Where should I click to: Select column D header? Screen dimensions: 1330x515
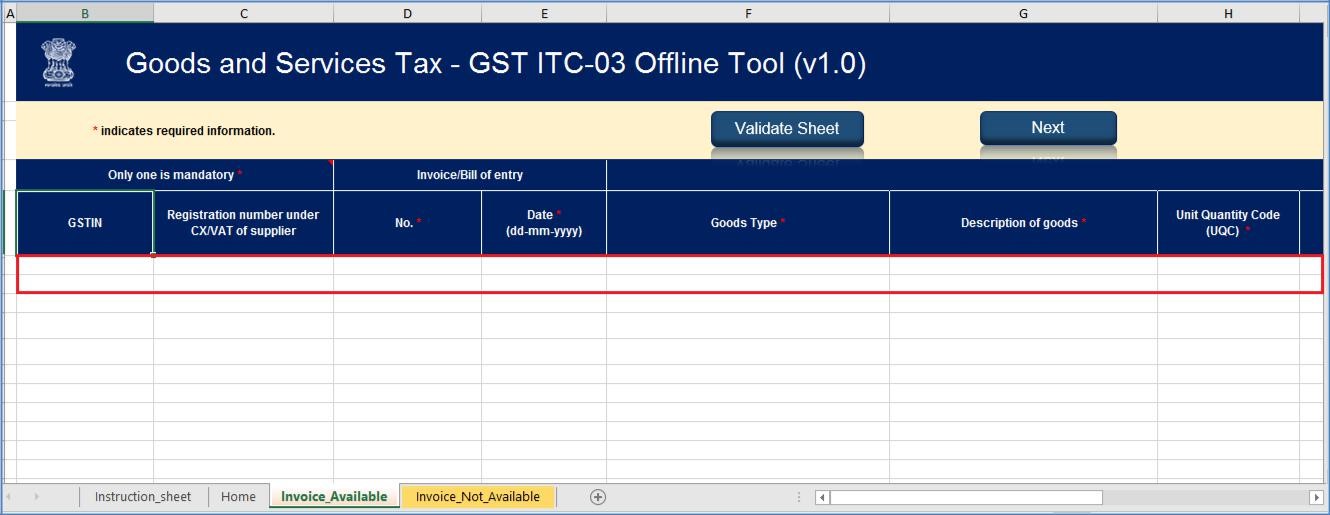(407, 13)
